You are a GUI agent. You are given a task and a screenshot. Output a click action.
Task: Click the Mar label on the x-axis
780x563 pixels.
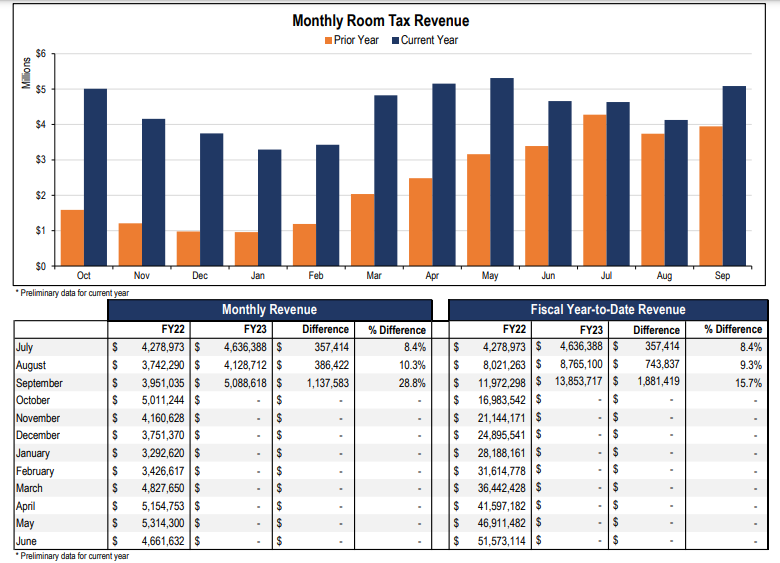tap(374, 275)
